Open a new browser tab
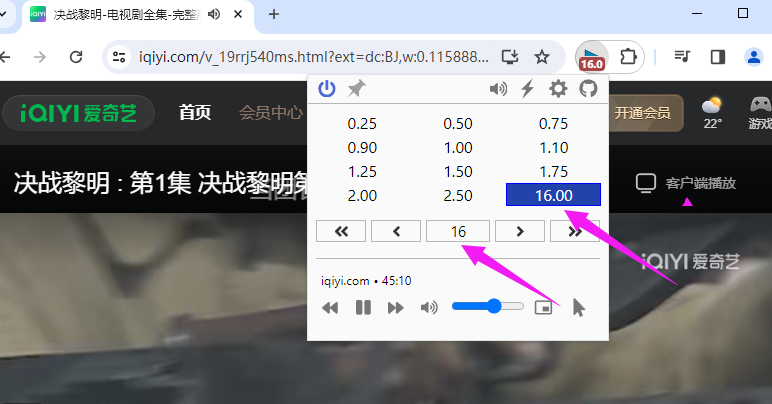The width and height of the screenshot is (772, 404). click(x=274, y=14)
